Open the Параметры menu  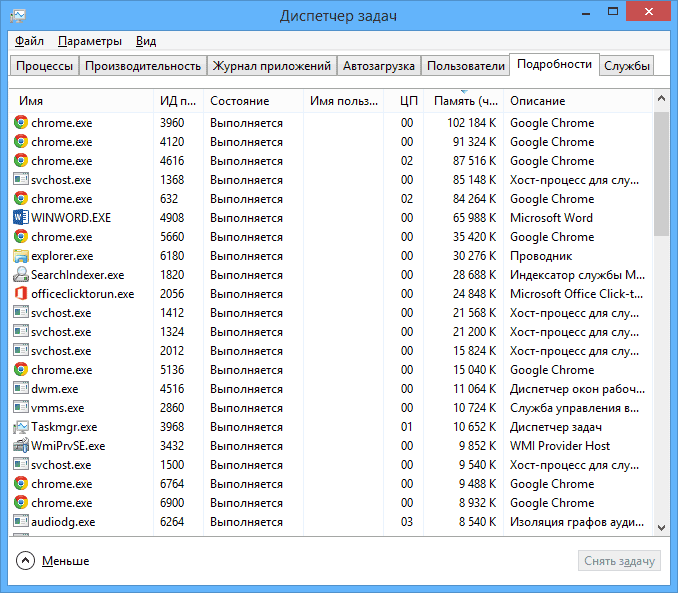point(90,41)
